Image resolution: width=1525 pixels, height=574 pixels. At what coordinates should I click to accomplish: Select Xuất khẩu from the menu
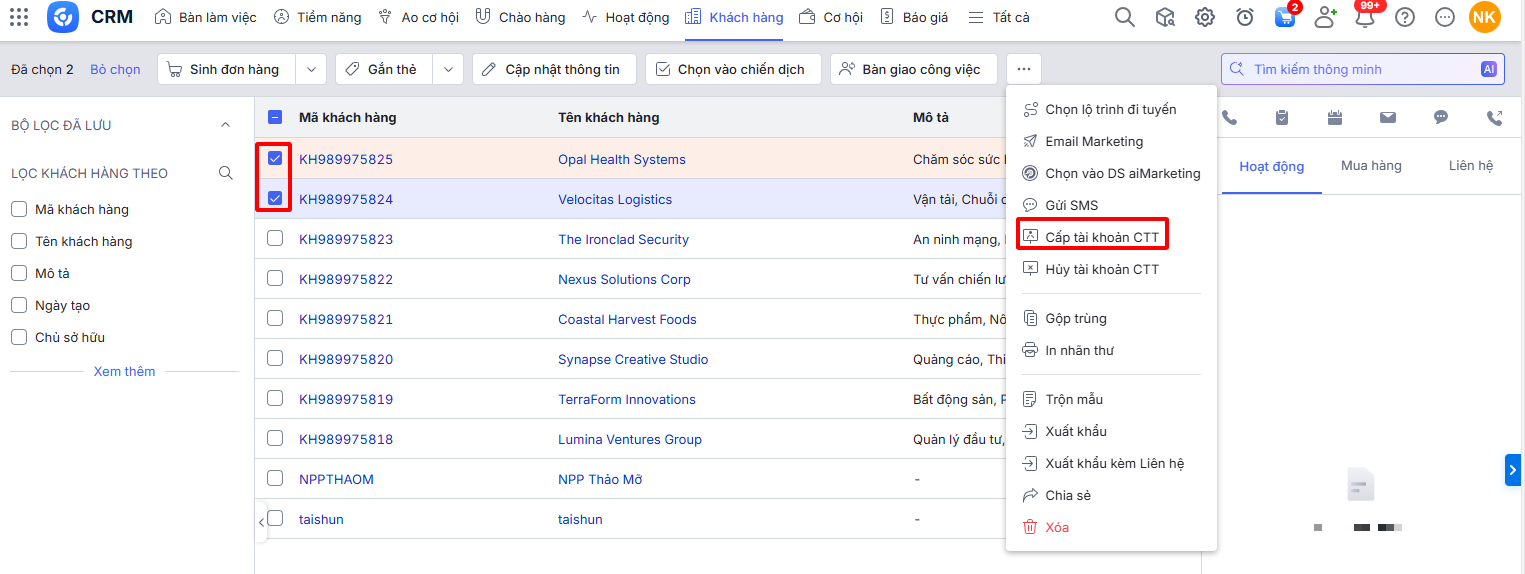coord(1075,431)
